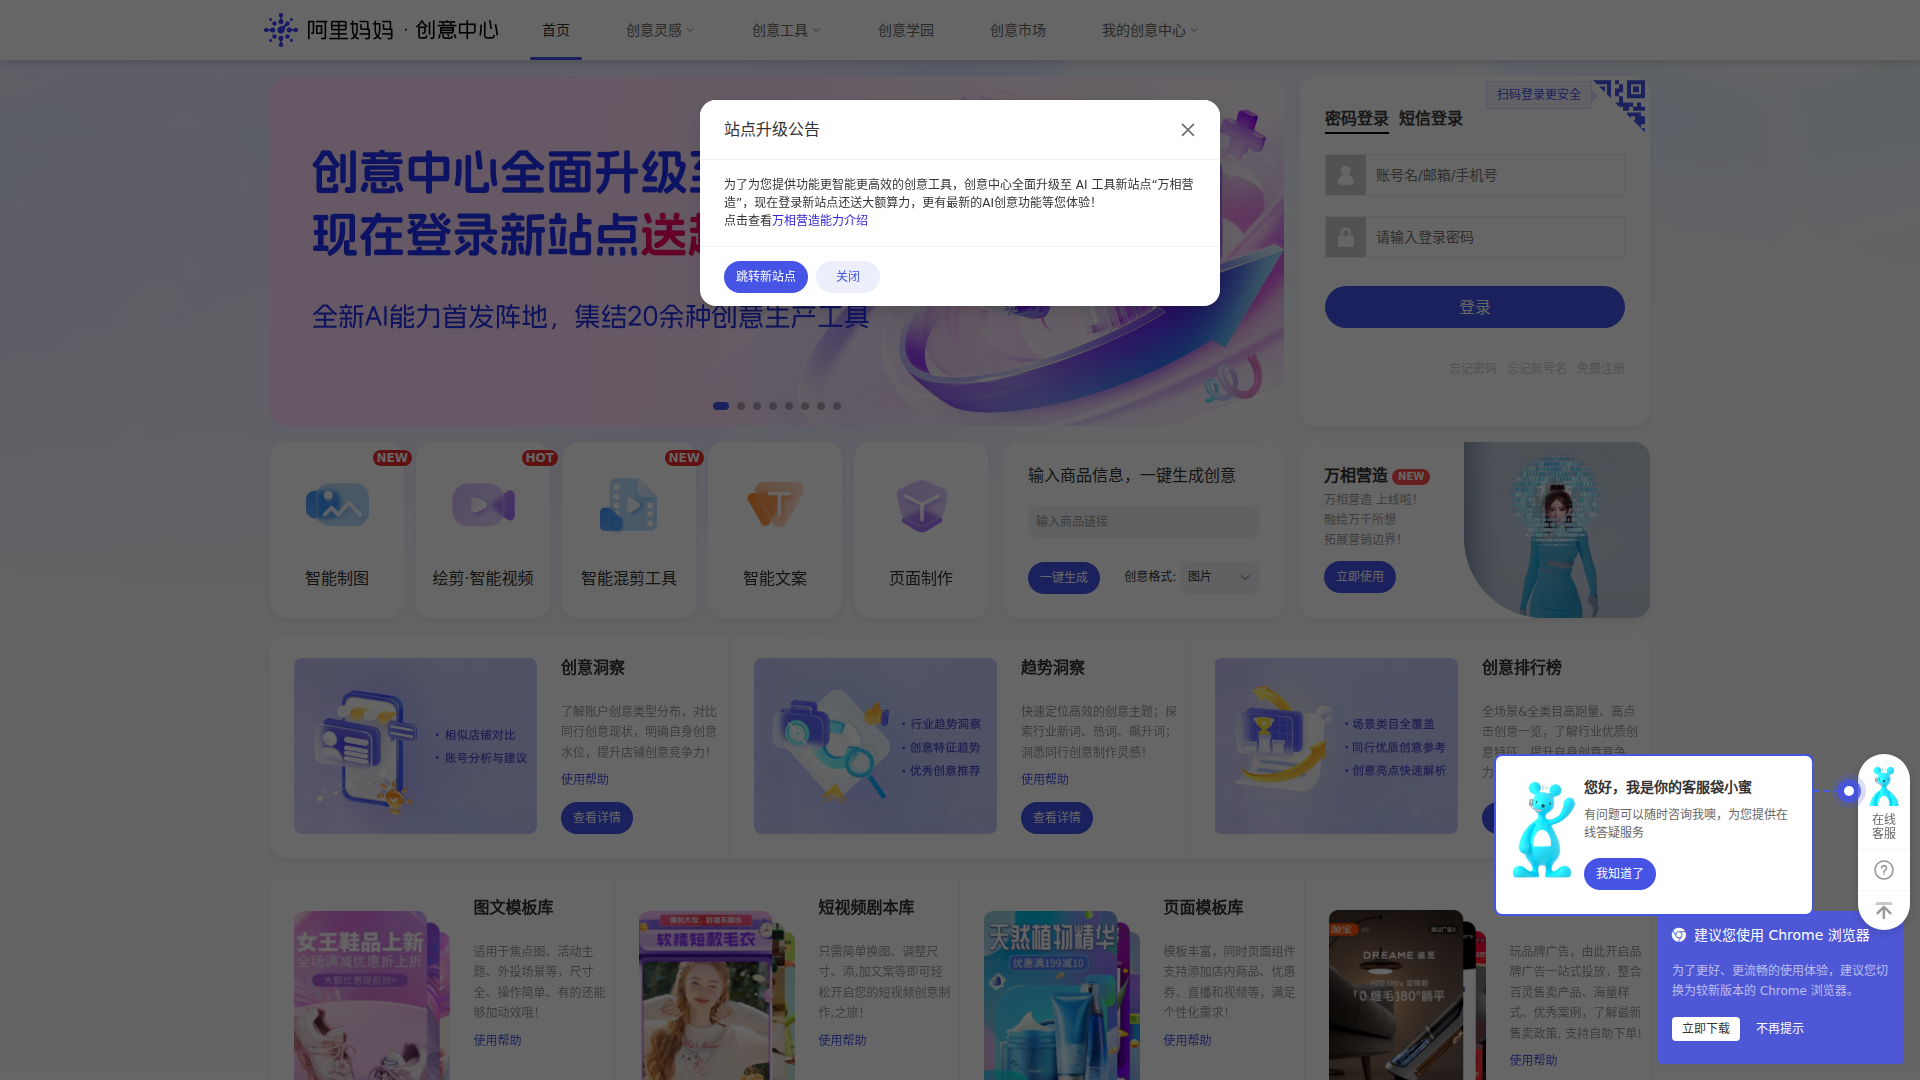The image size is (1920, 1080).
Task: Open the 创意格式 图片 dropdown
Action: [1219, 577]
